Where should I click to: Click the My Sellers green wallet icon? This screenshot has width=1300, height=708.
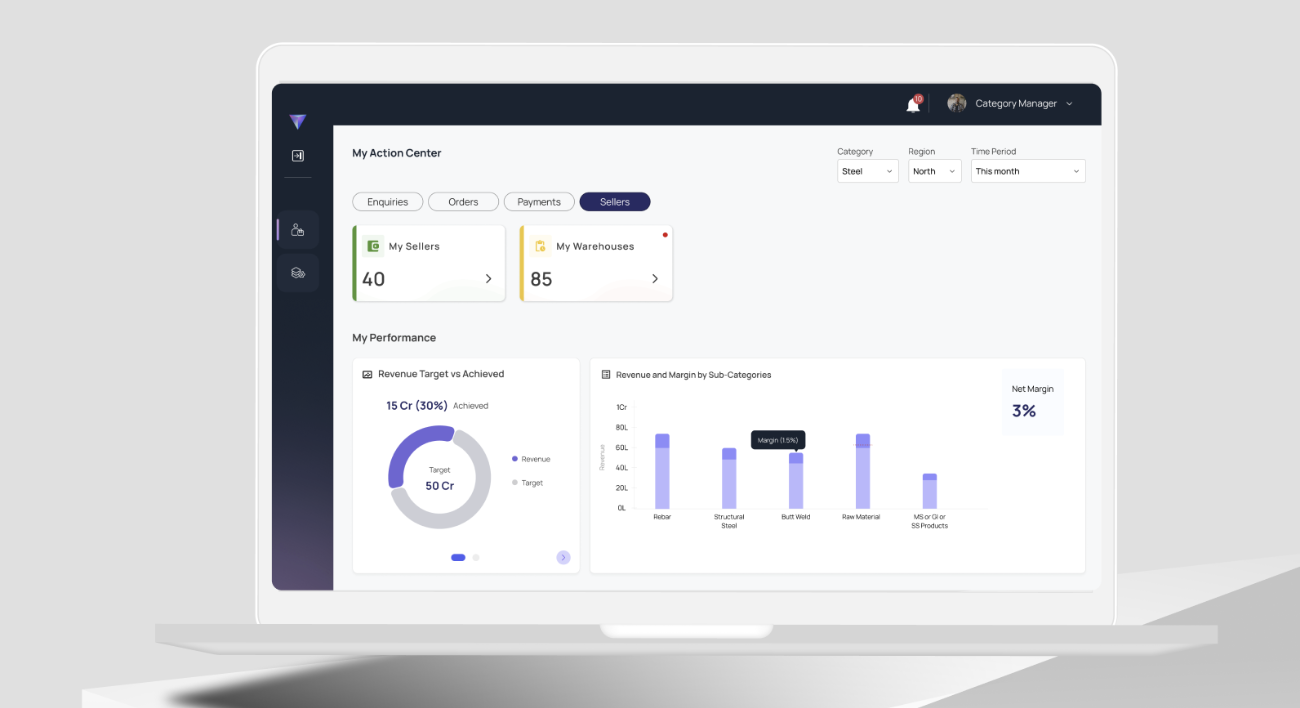click(373, 246)
